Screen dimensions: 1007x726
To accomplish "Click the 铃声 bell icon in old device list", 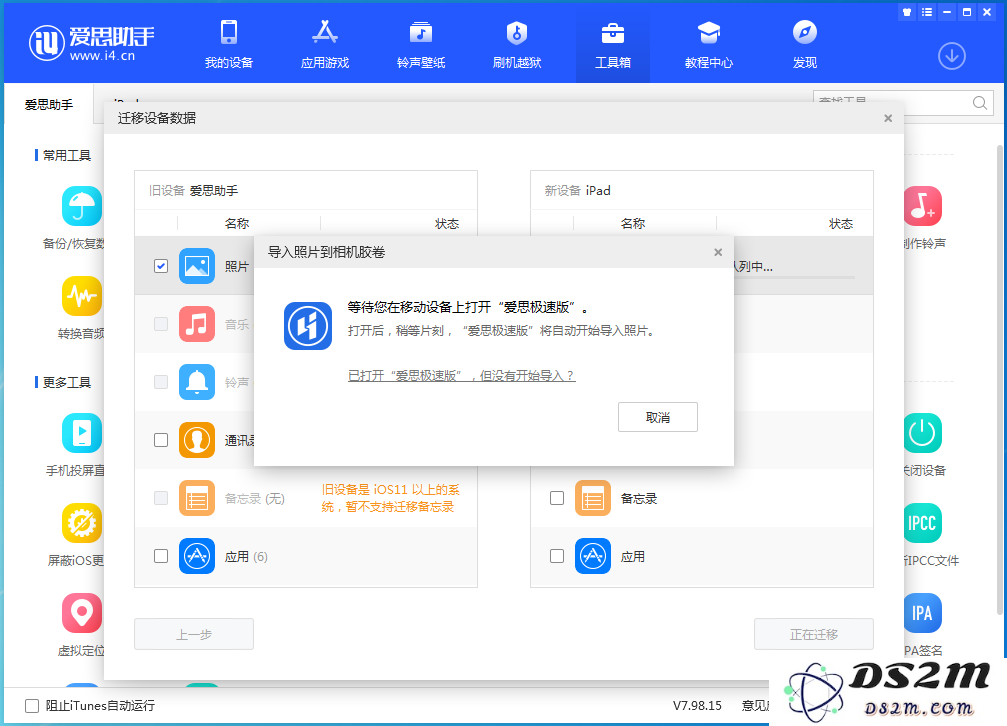I will tap(197, 382).
